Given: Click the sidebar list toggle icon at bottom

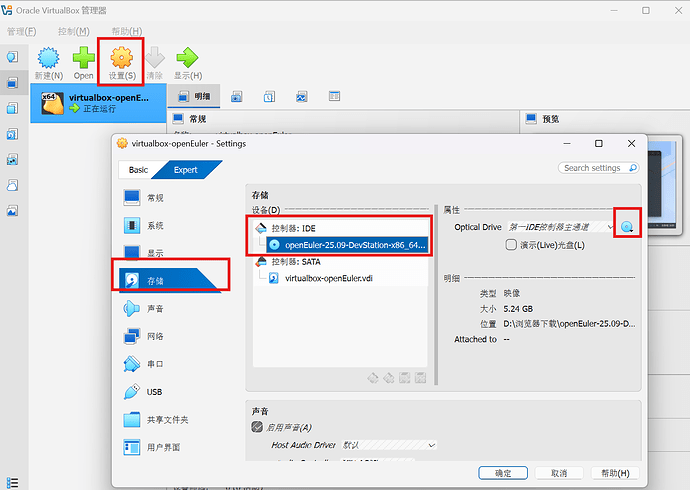Looking at the screenshot, I should click(x=13, y=483).
